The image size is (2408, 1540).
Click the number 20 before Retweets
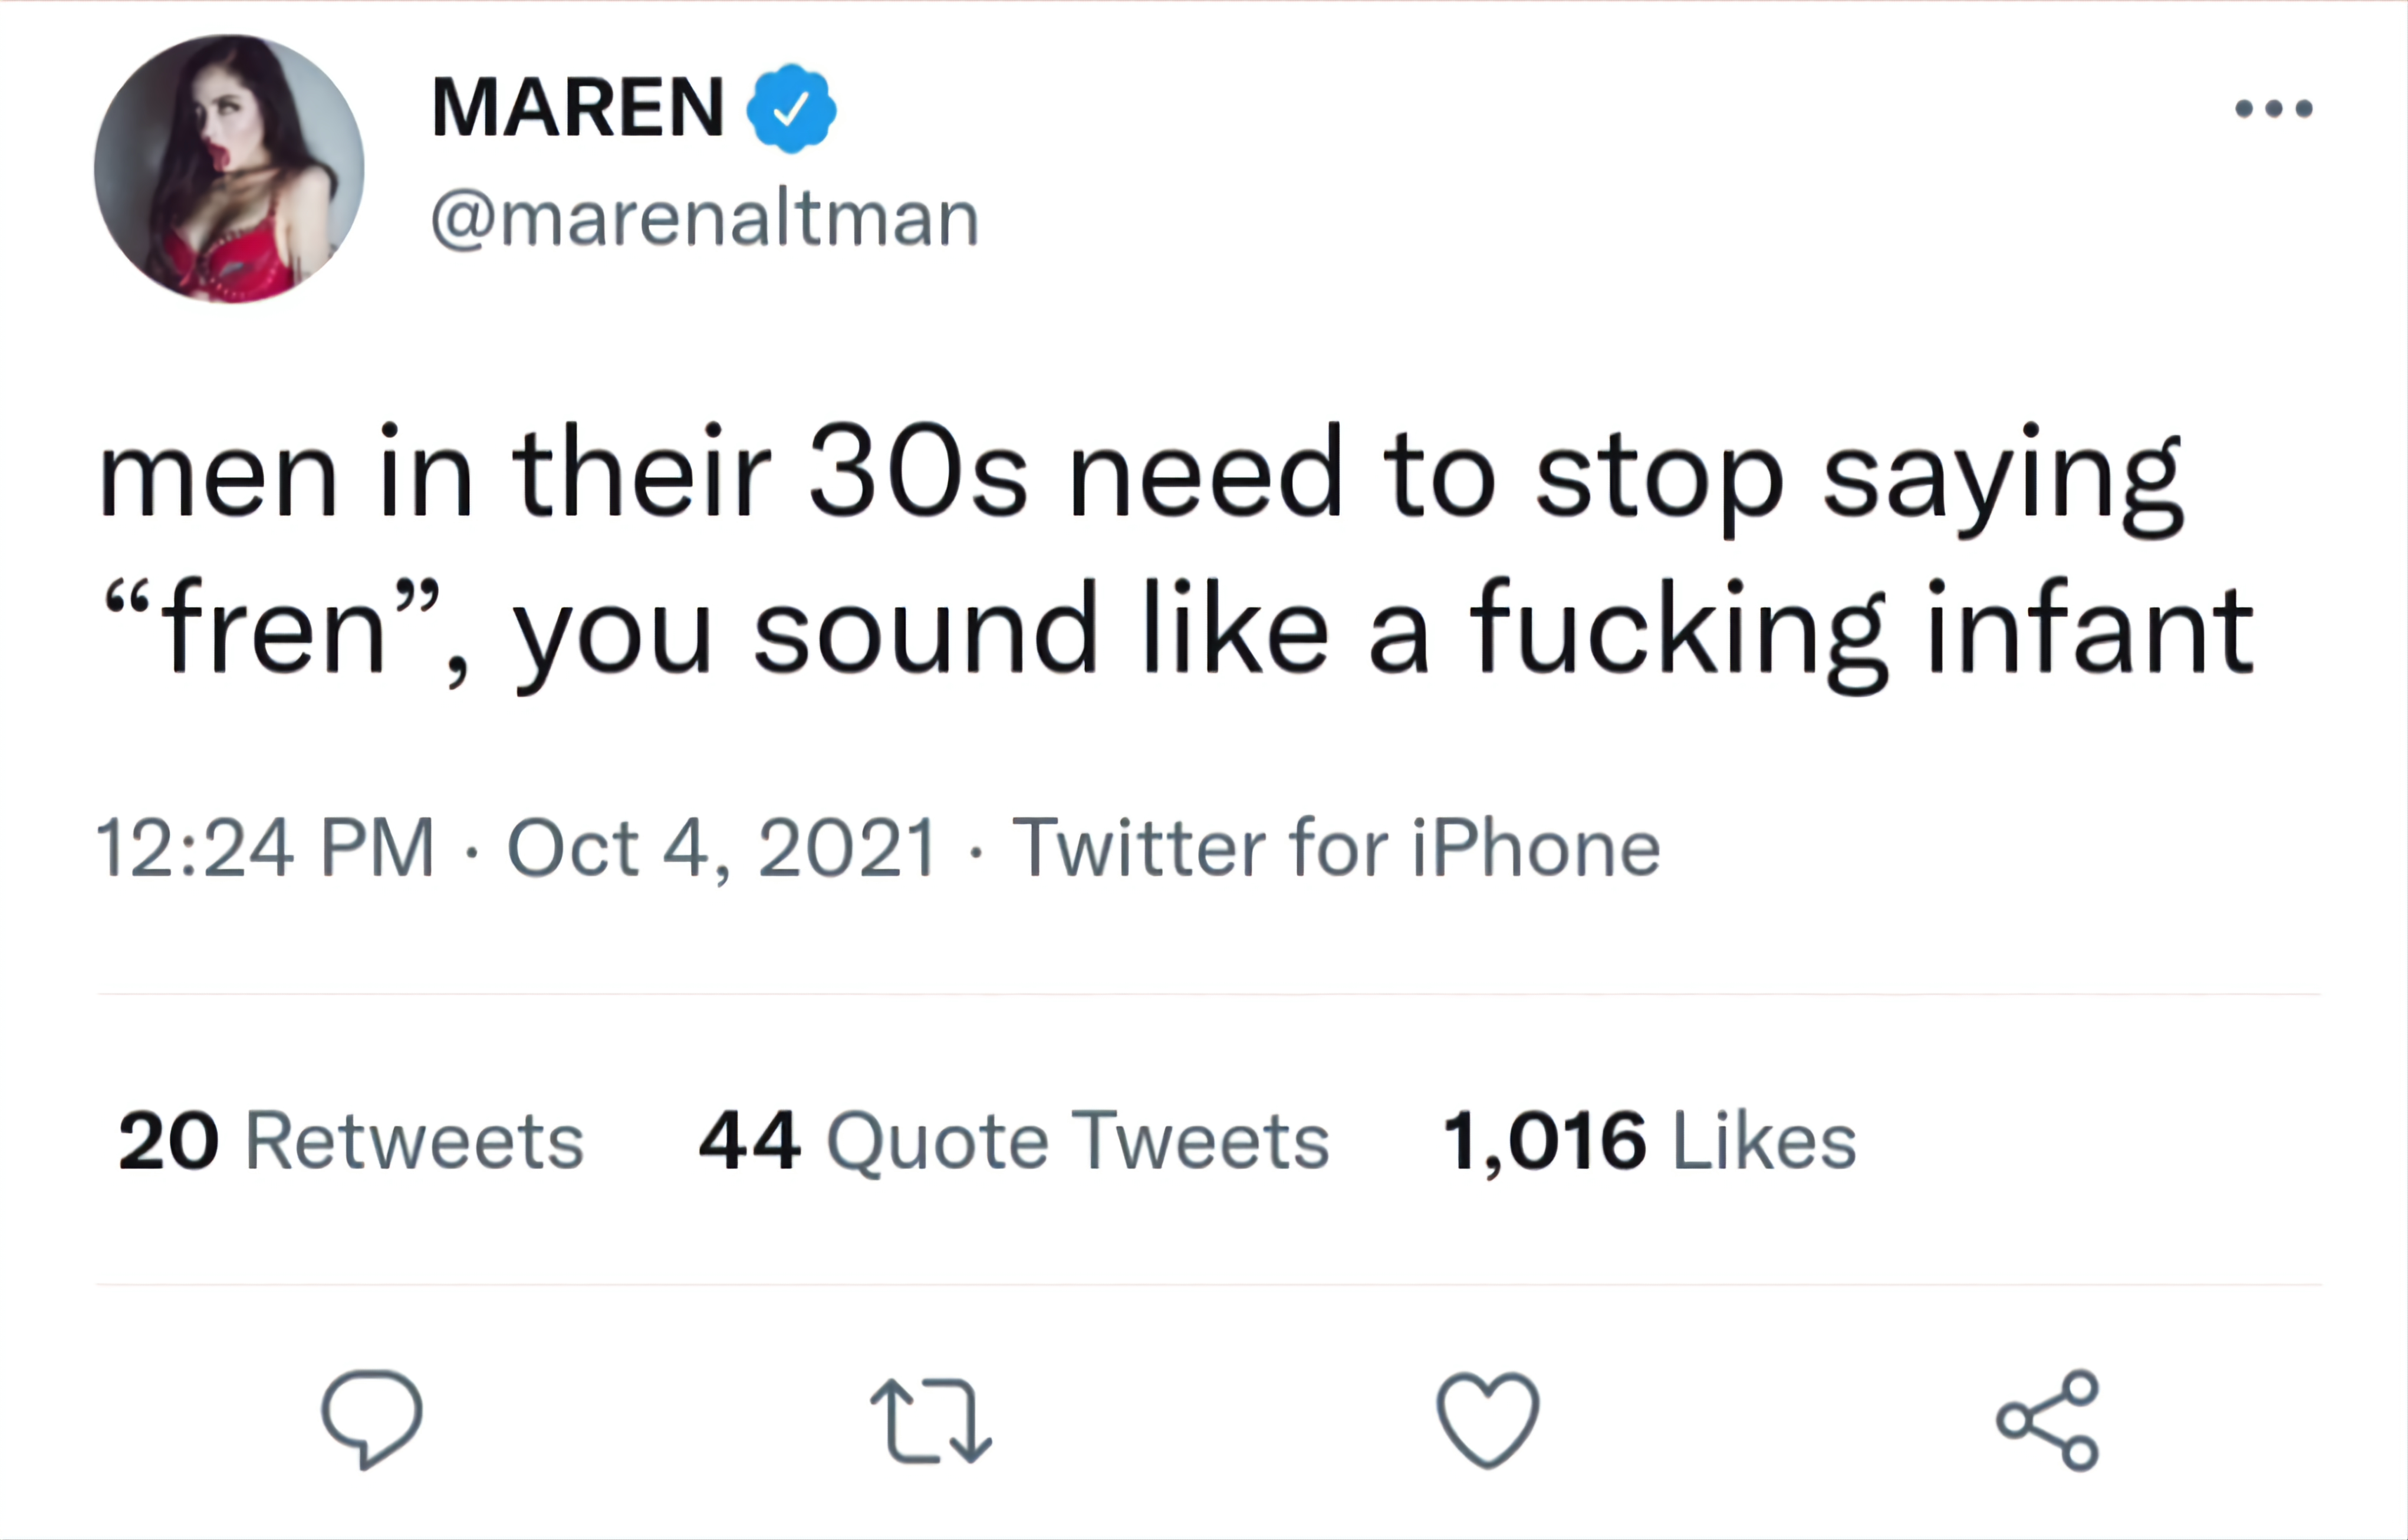pyautogui.click(x=168, y=1141)
